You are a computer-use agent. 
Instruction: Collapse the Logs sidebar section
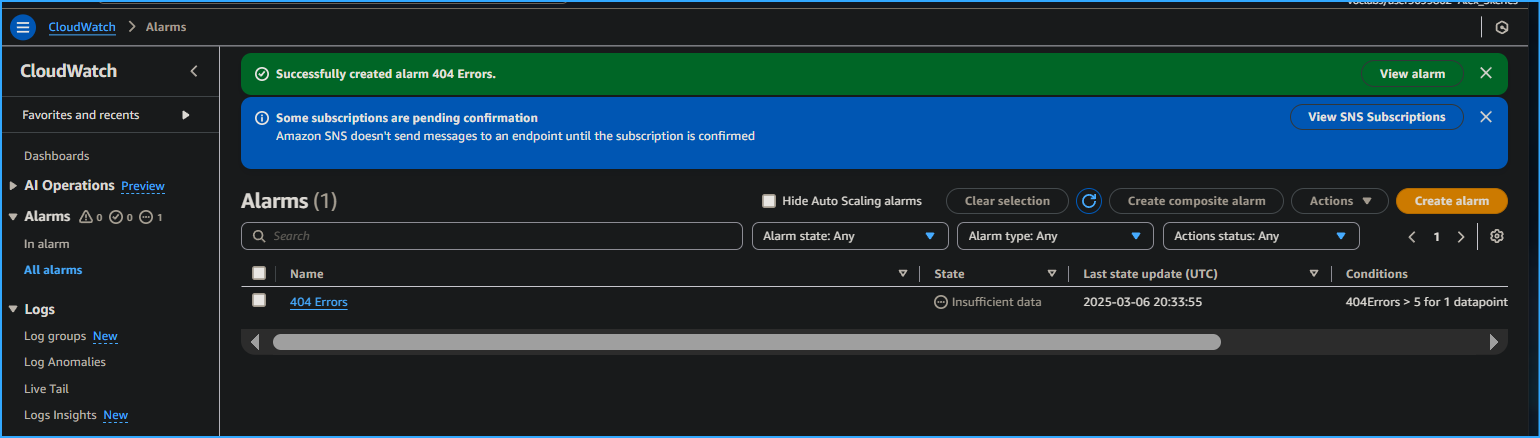[13, 310]
